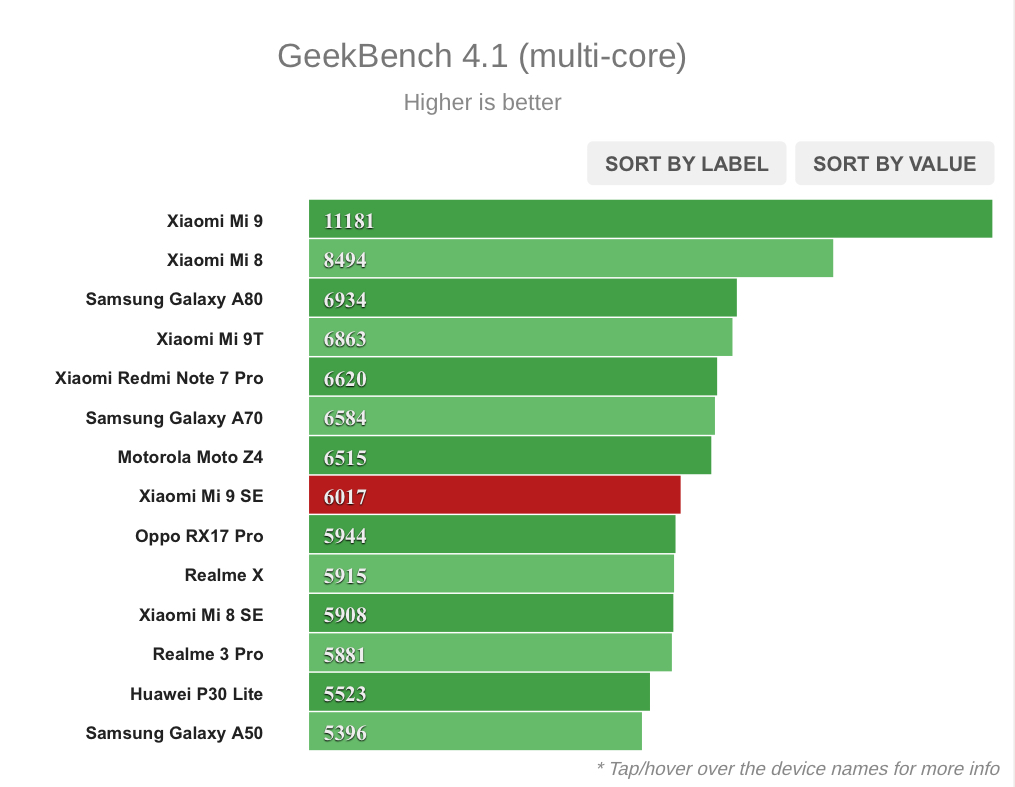Select the 8494 score bar
Screen dimensions: 1015x787
570,260
